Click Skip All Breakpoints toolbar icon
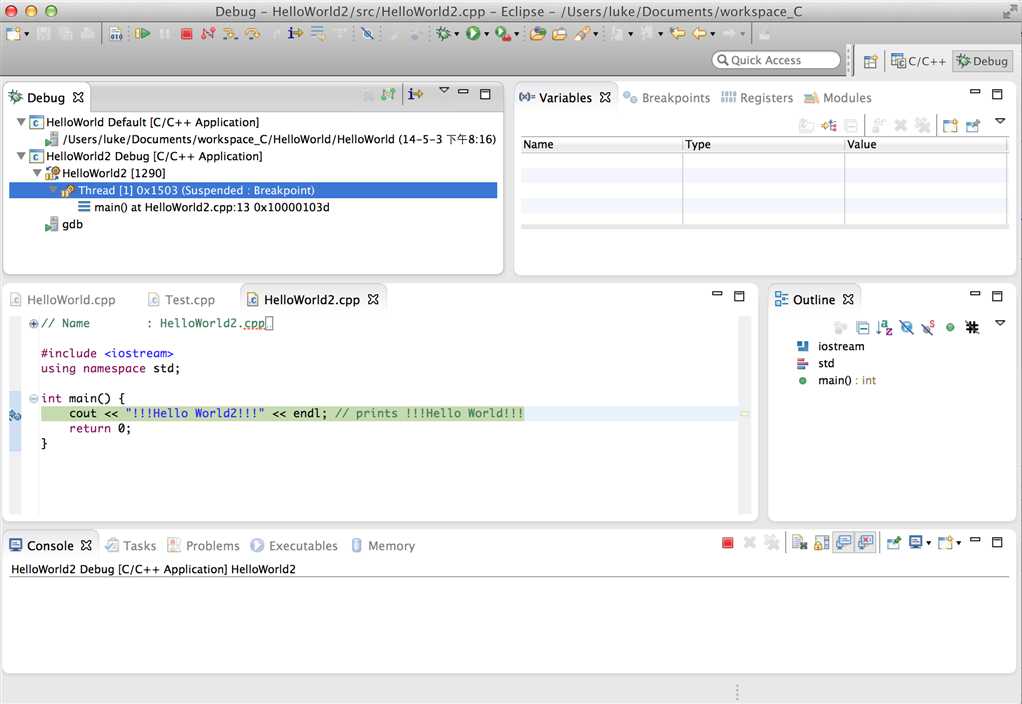Image resolution: width=1022 pixels, height=704 pixels. click(367, 33)
